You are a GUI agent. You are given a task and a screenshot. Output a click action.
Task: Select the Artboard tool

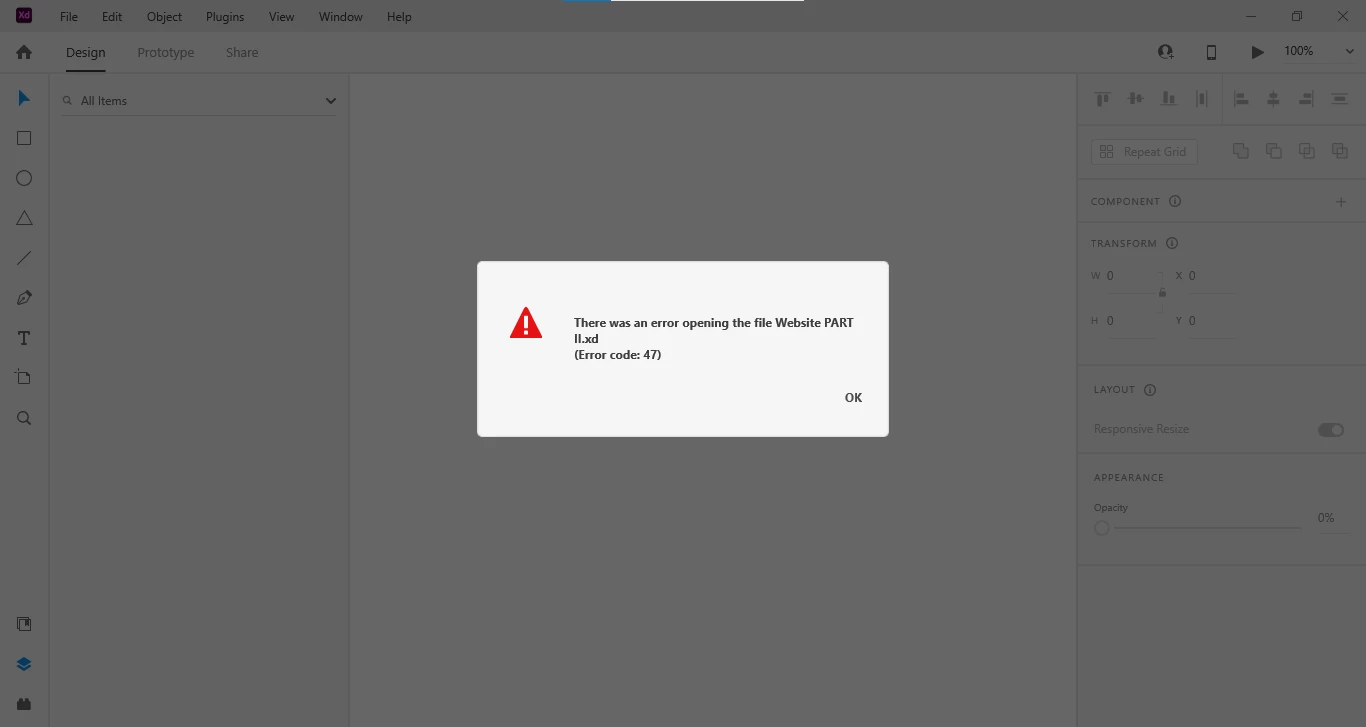[x=24, y=377]
